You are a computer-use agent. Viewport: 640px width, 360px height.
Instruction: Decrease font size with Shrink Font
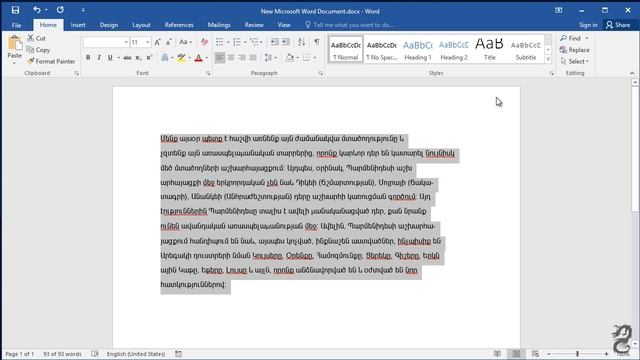pyautogui.click(x=169, y=42)
